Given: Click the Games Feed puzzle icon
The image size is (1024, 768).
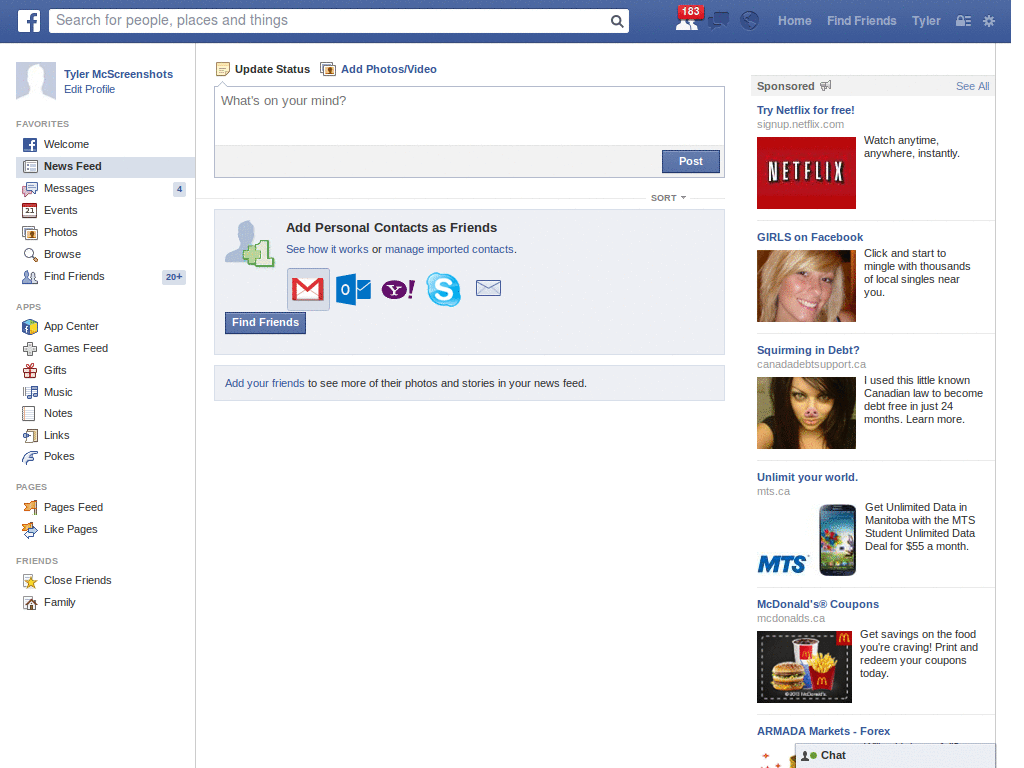Looking at the screenshot, I should point(30,349).
